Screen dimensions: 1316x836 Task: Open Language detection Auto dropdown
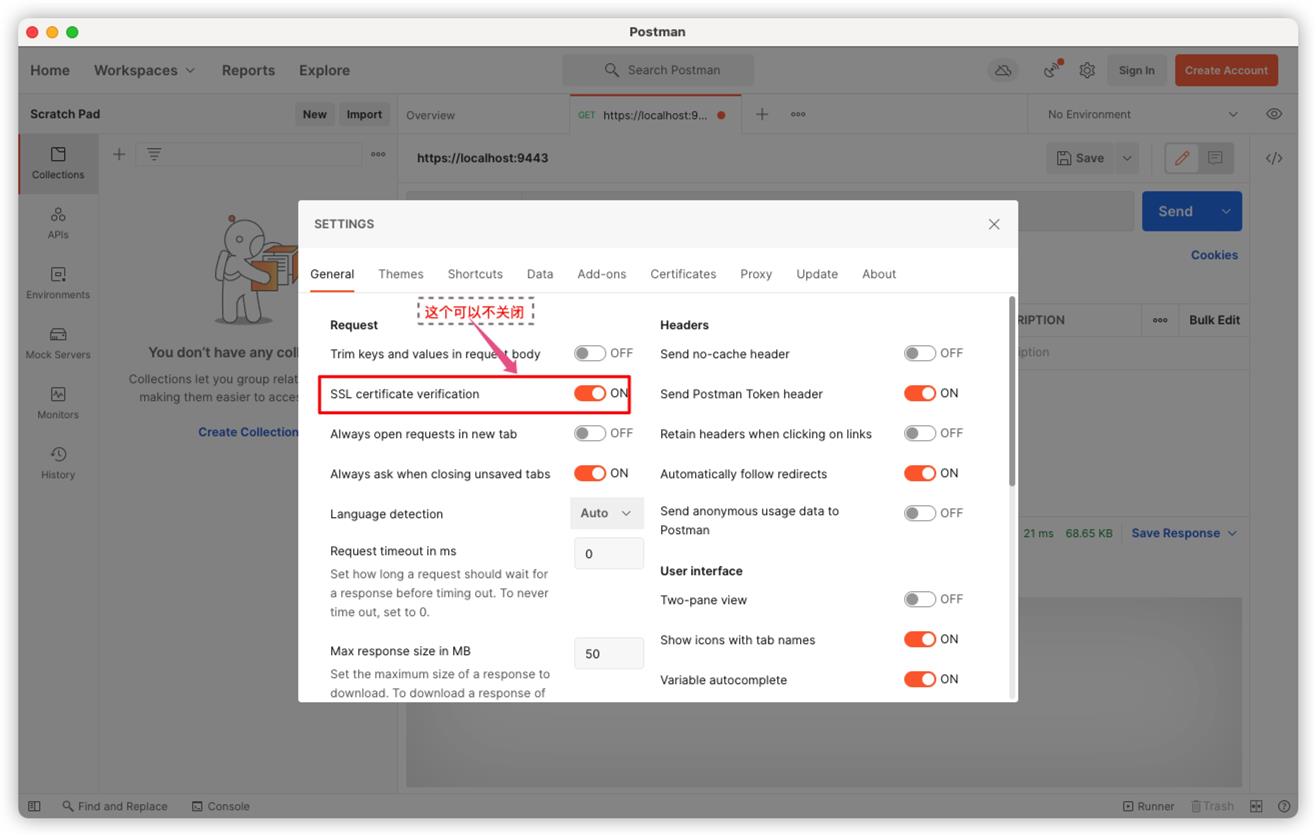(x=607, y=513)
